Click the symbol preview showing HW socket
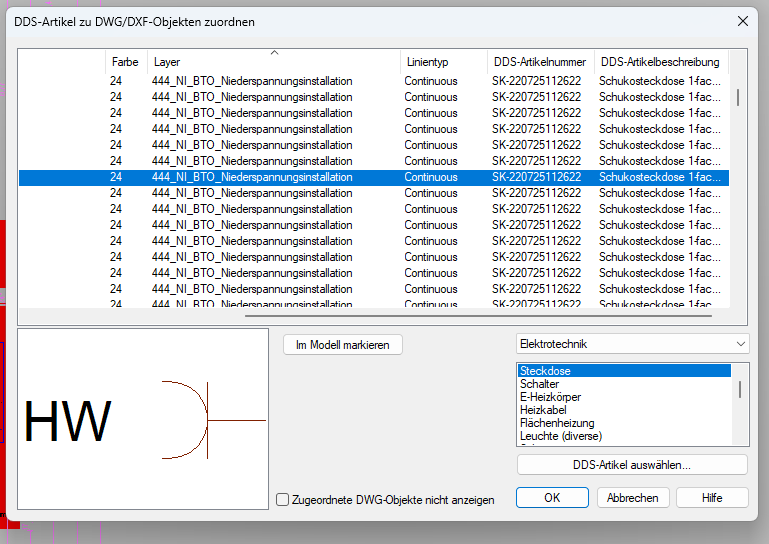 143,419
